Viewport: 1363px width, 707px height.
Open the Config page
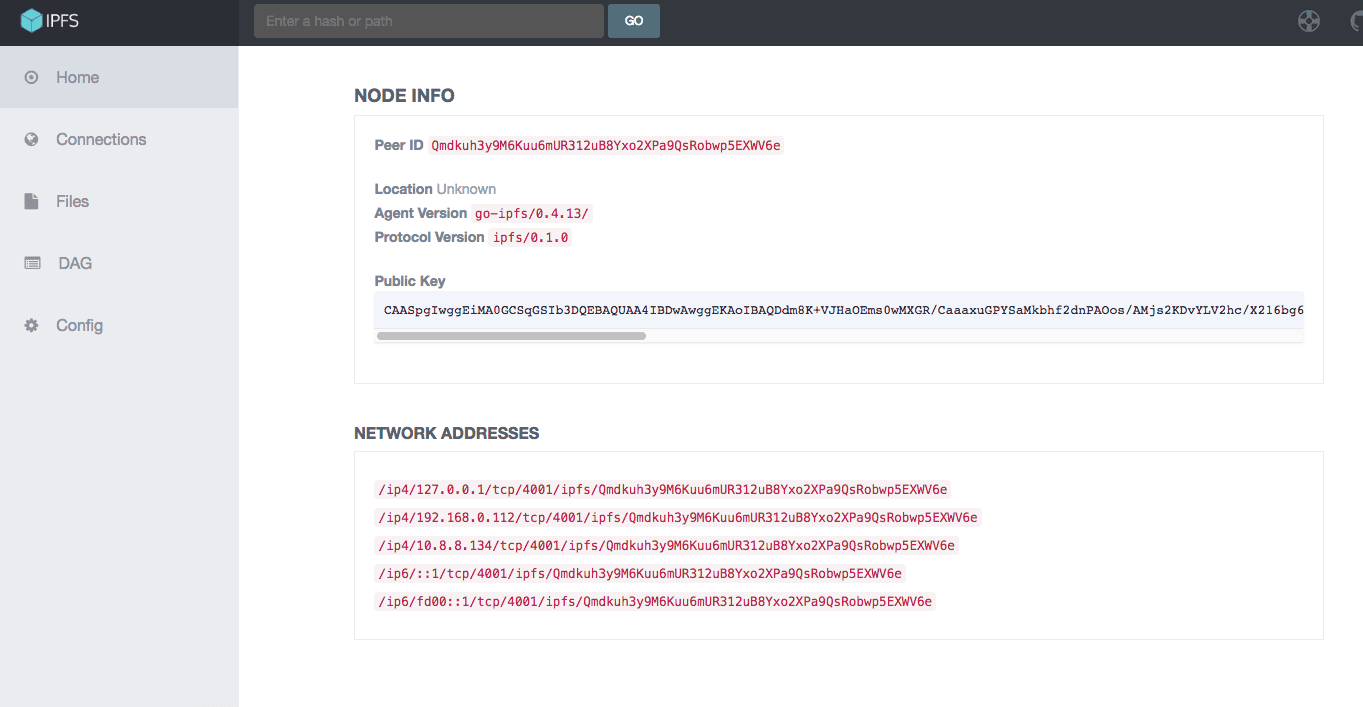coord(119,325)
